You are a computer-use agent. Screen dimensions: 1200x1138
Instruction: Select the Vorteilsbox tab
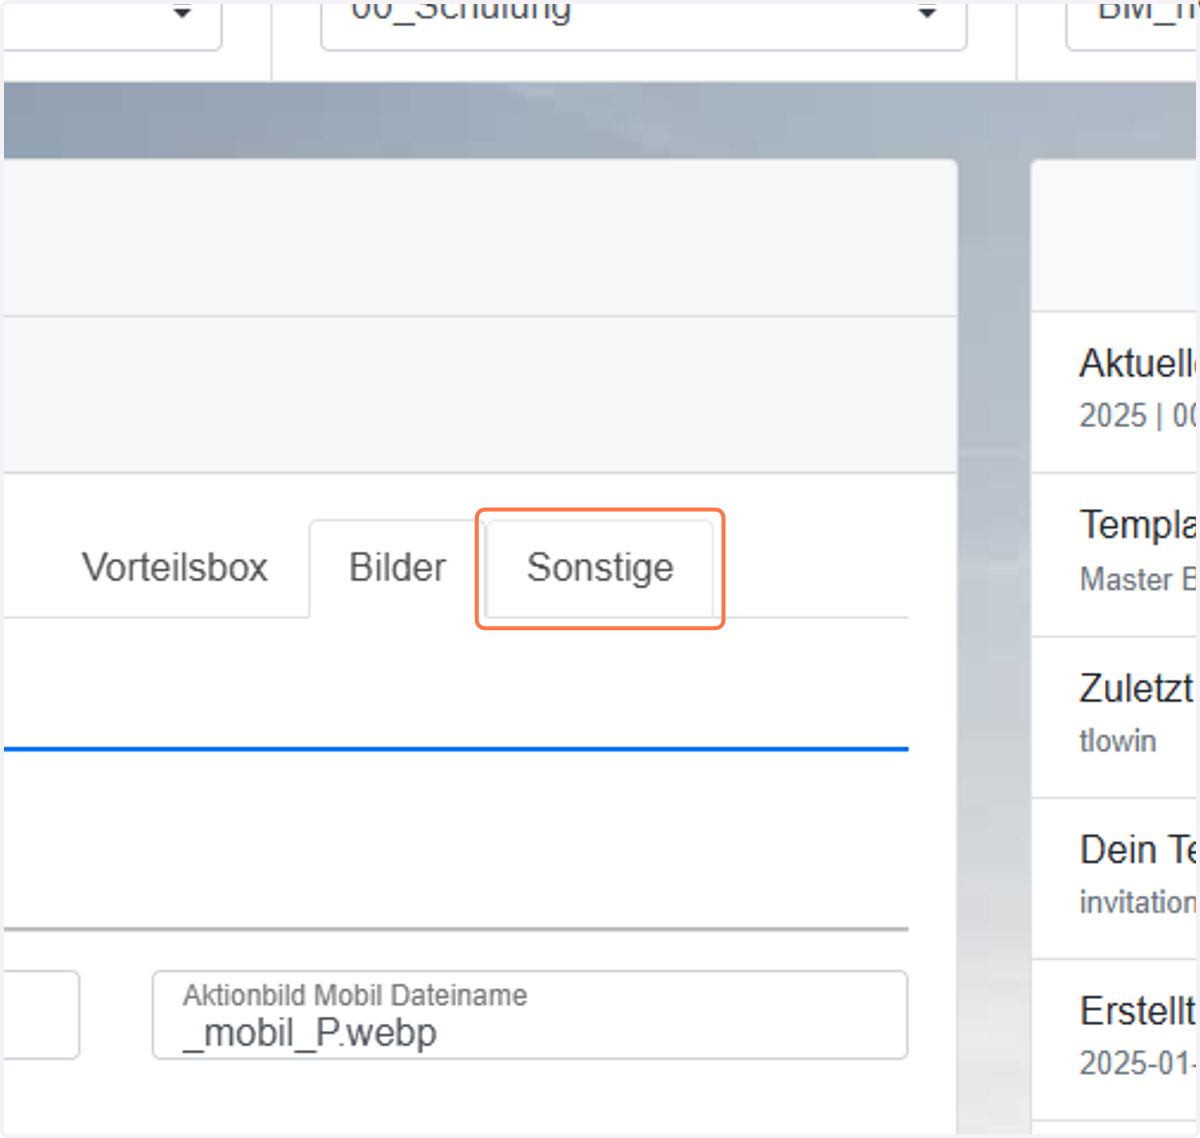tap(175, 568)
